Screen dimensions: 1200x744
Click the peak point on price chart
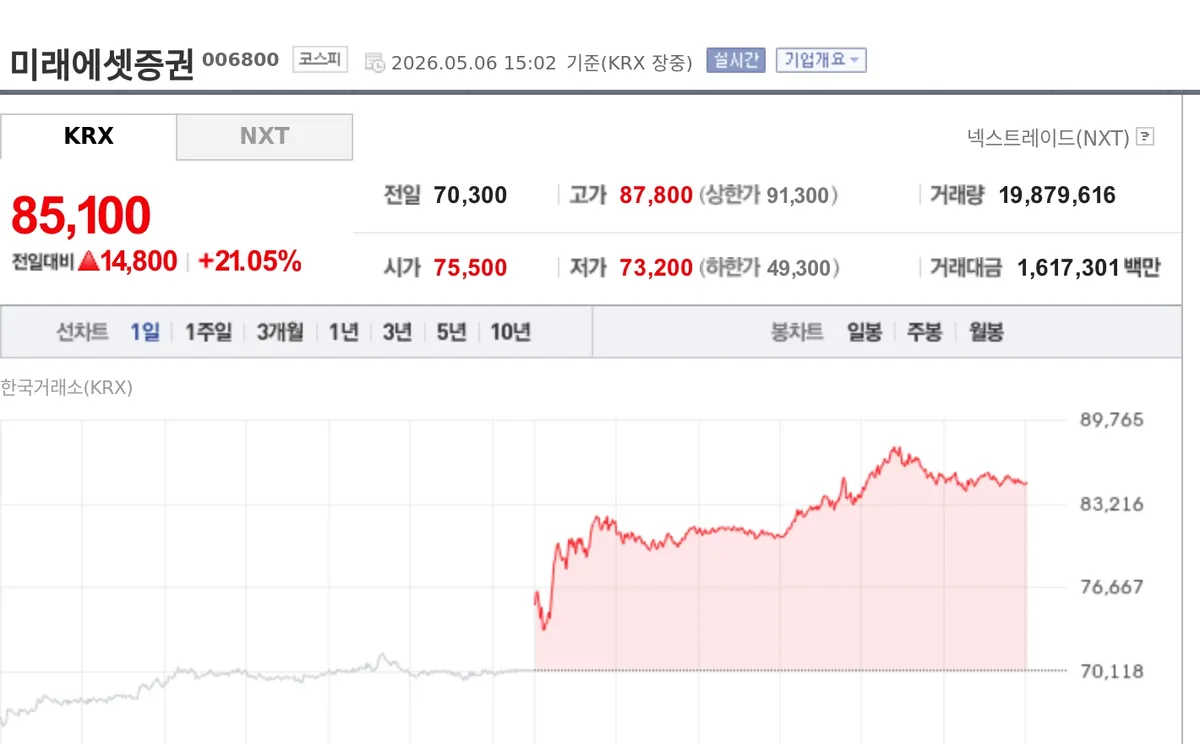897,448
